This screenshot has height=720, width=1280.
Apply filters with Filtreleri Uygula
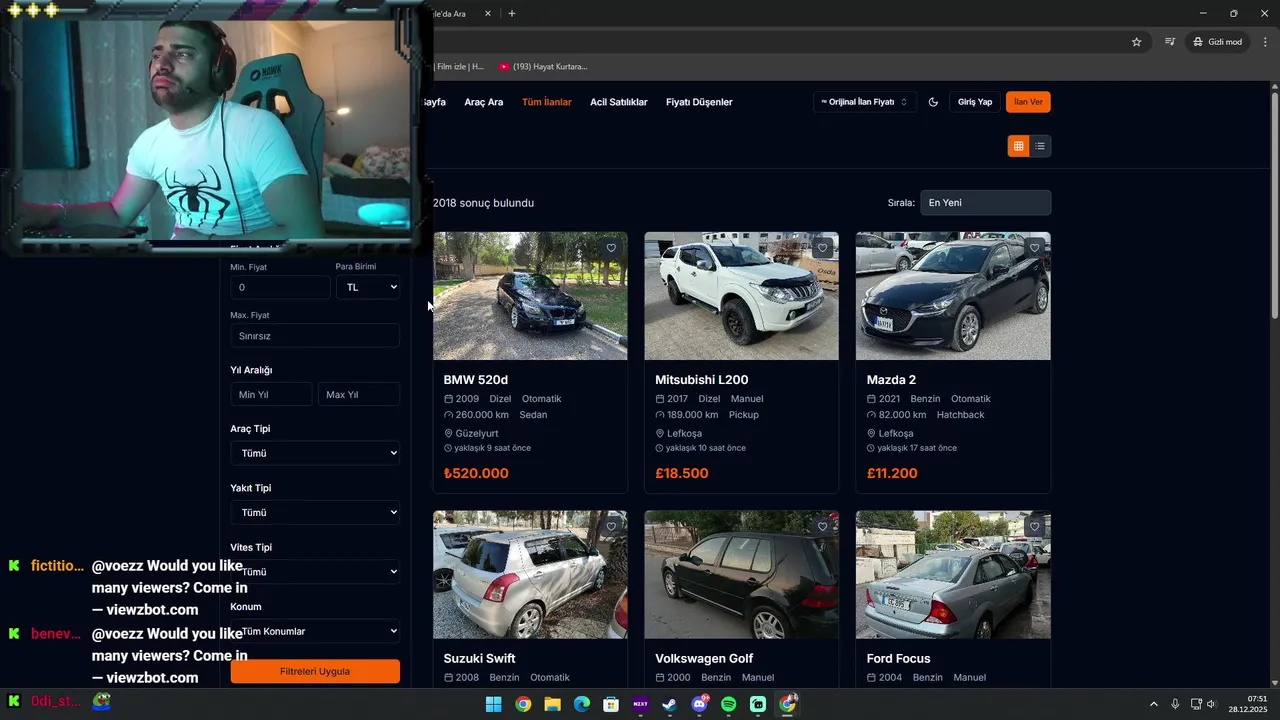pyautogui.click(x=315, y=671)
